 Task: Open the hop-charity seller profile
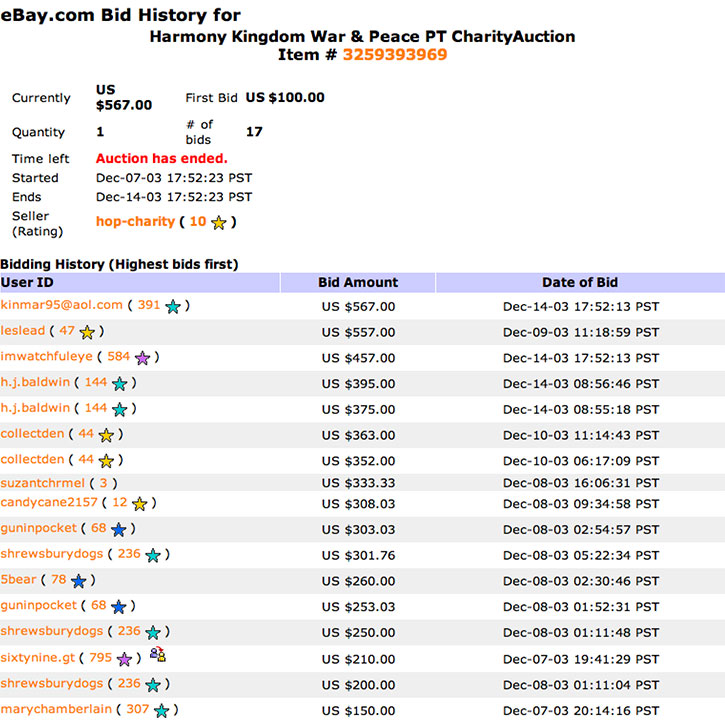tap(135, 221)
